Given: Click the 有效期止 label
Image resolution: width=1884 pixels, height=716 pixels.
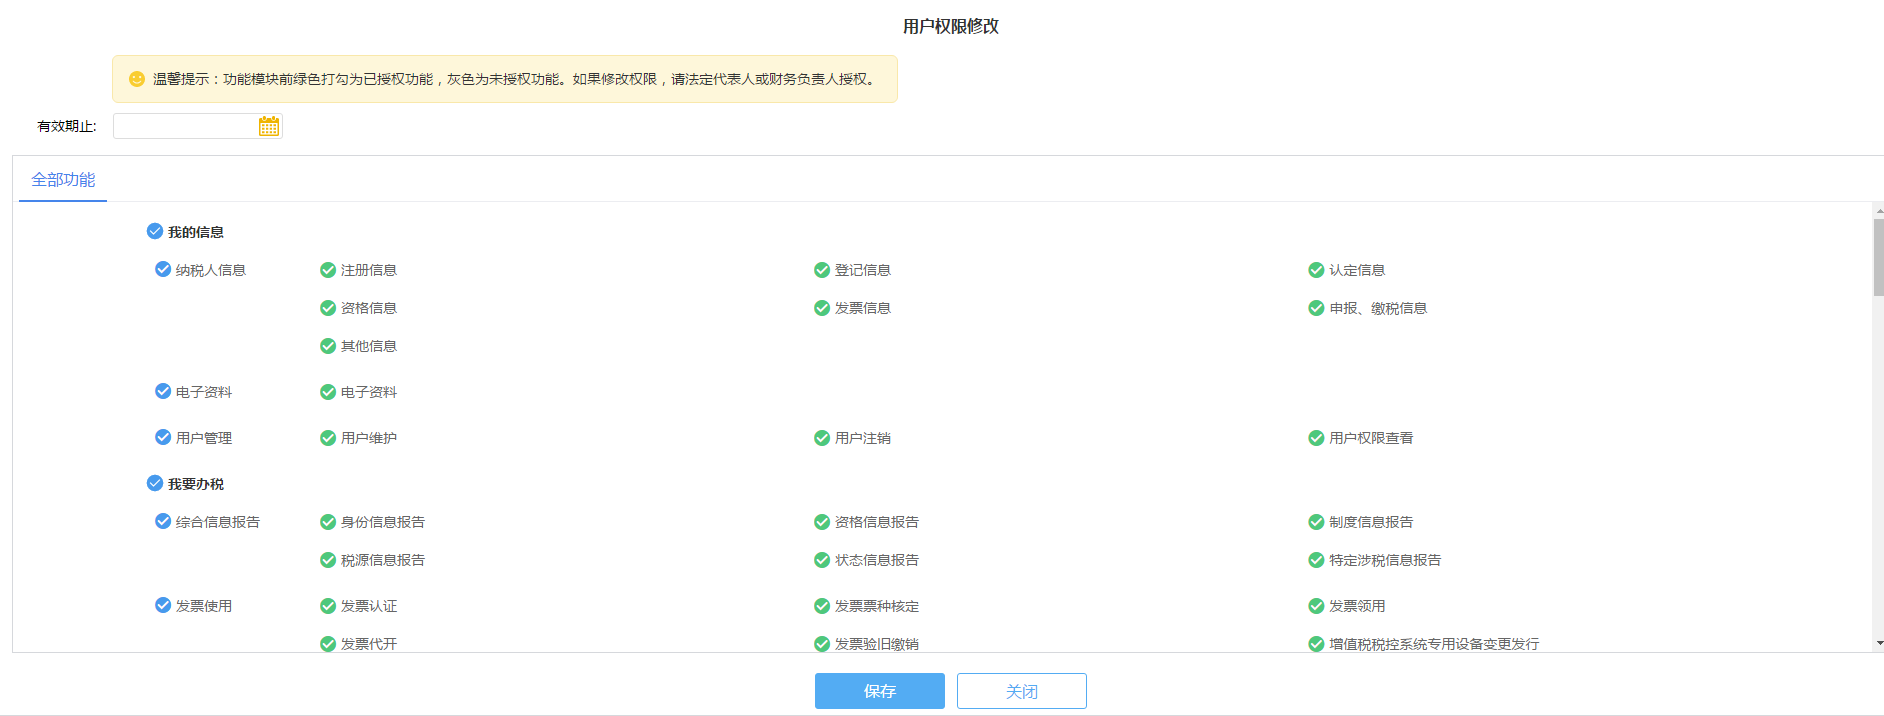Looking at the screenshot, I should (x=67, y=126).
